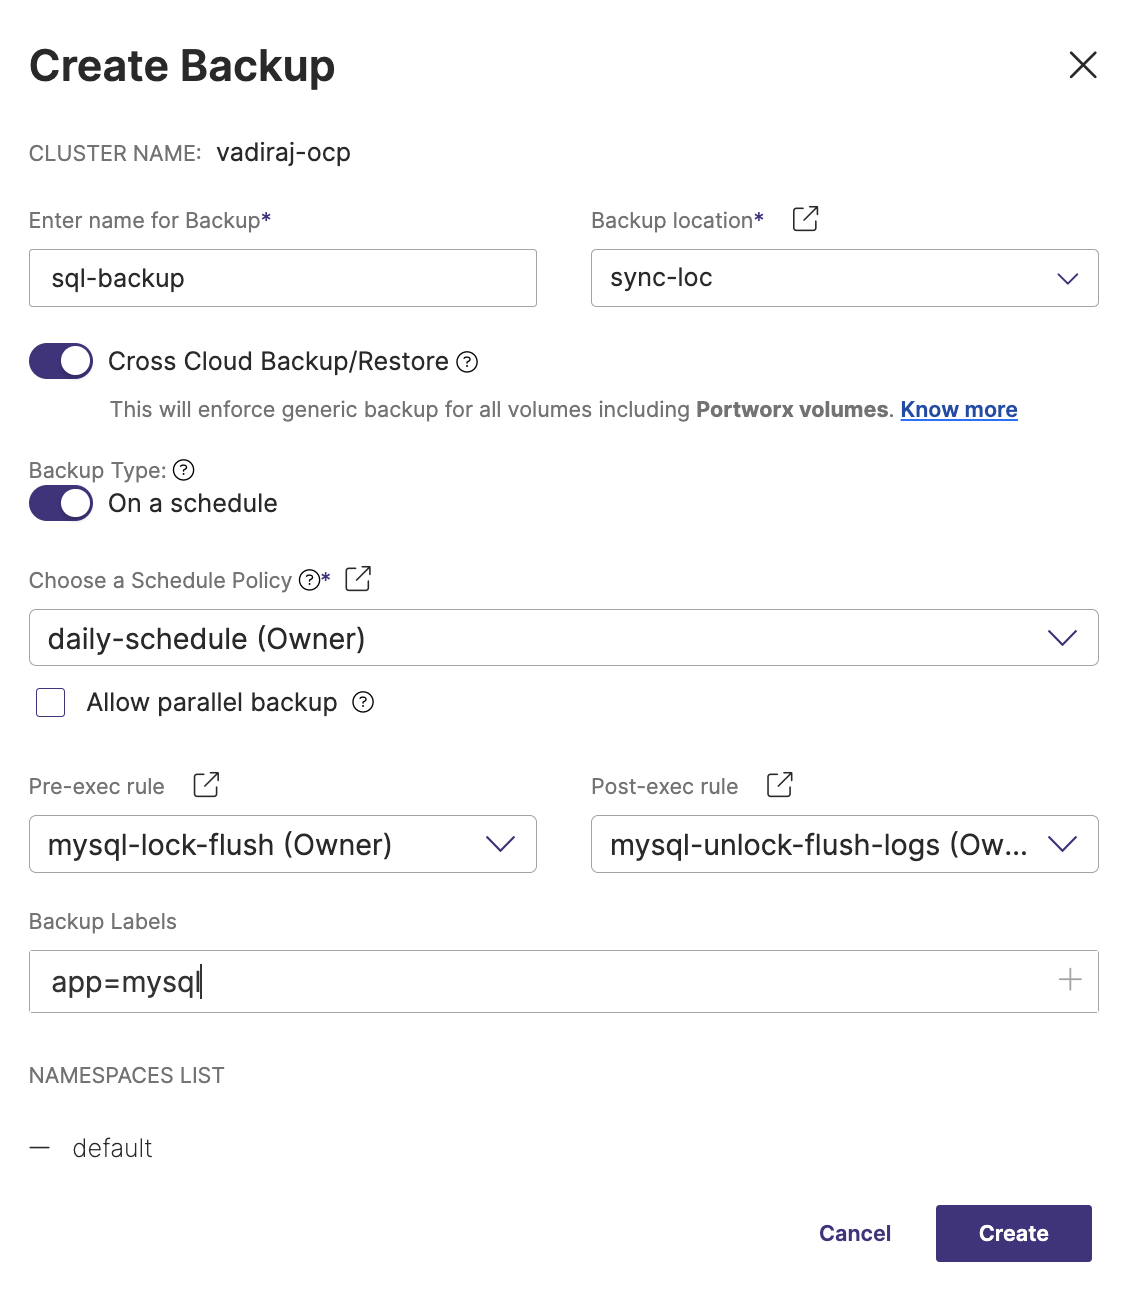This screenshot has height=1298, width=1140.
Task: Expand Backup location sync-loc dropdown
Action: [x=844, y=278]
